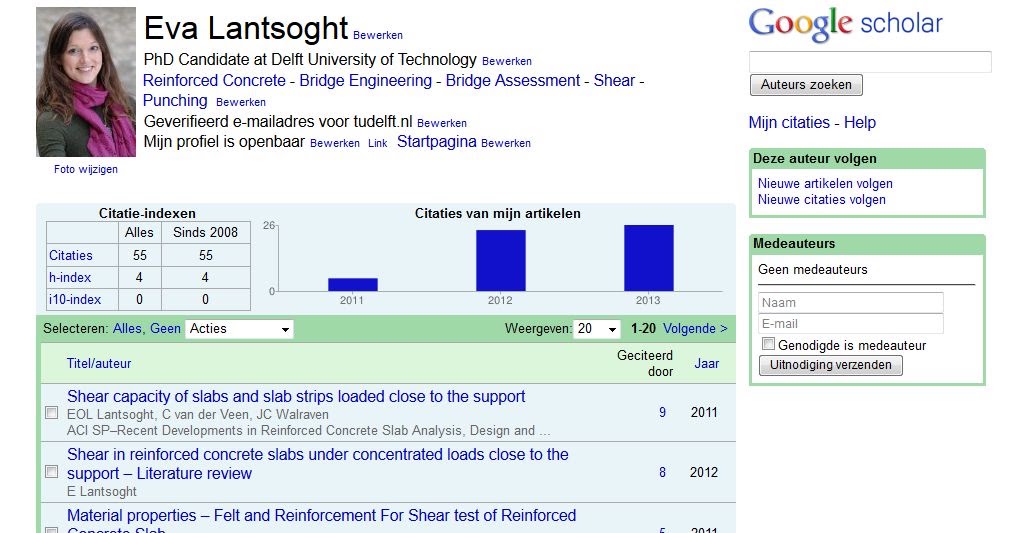Select Geen articles
Image resolution: width=1015 pixels, height=533 pixels.
165,328
